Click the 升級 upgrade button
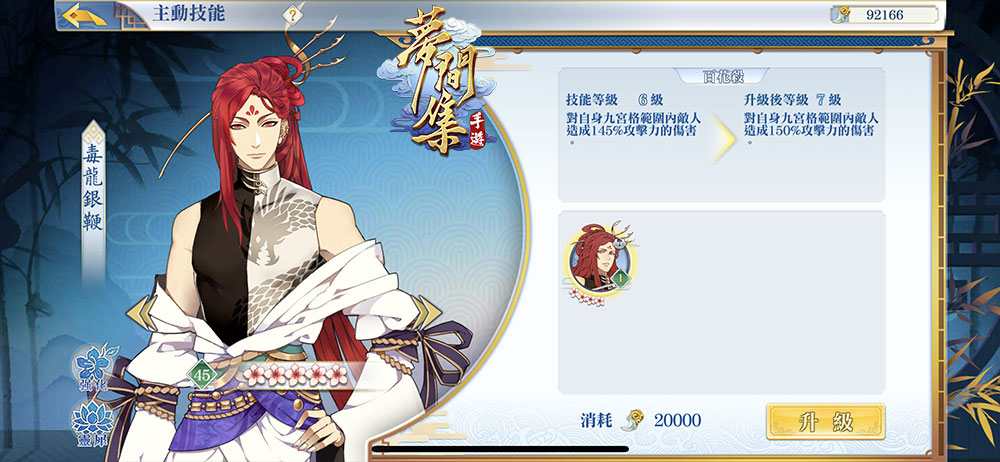Viewport: 1000px width, 462px height. [825, 421]
